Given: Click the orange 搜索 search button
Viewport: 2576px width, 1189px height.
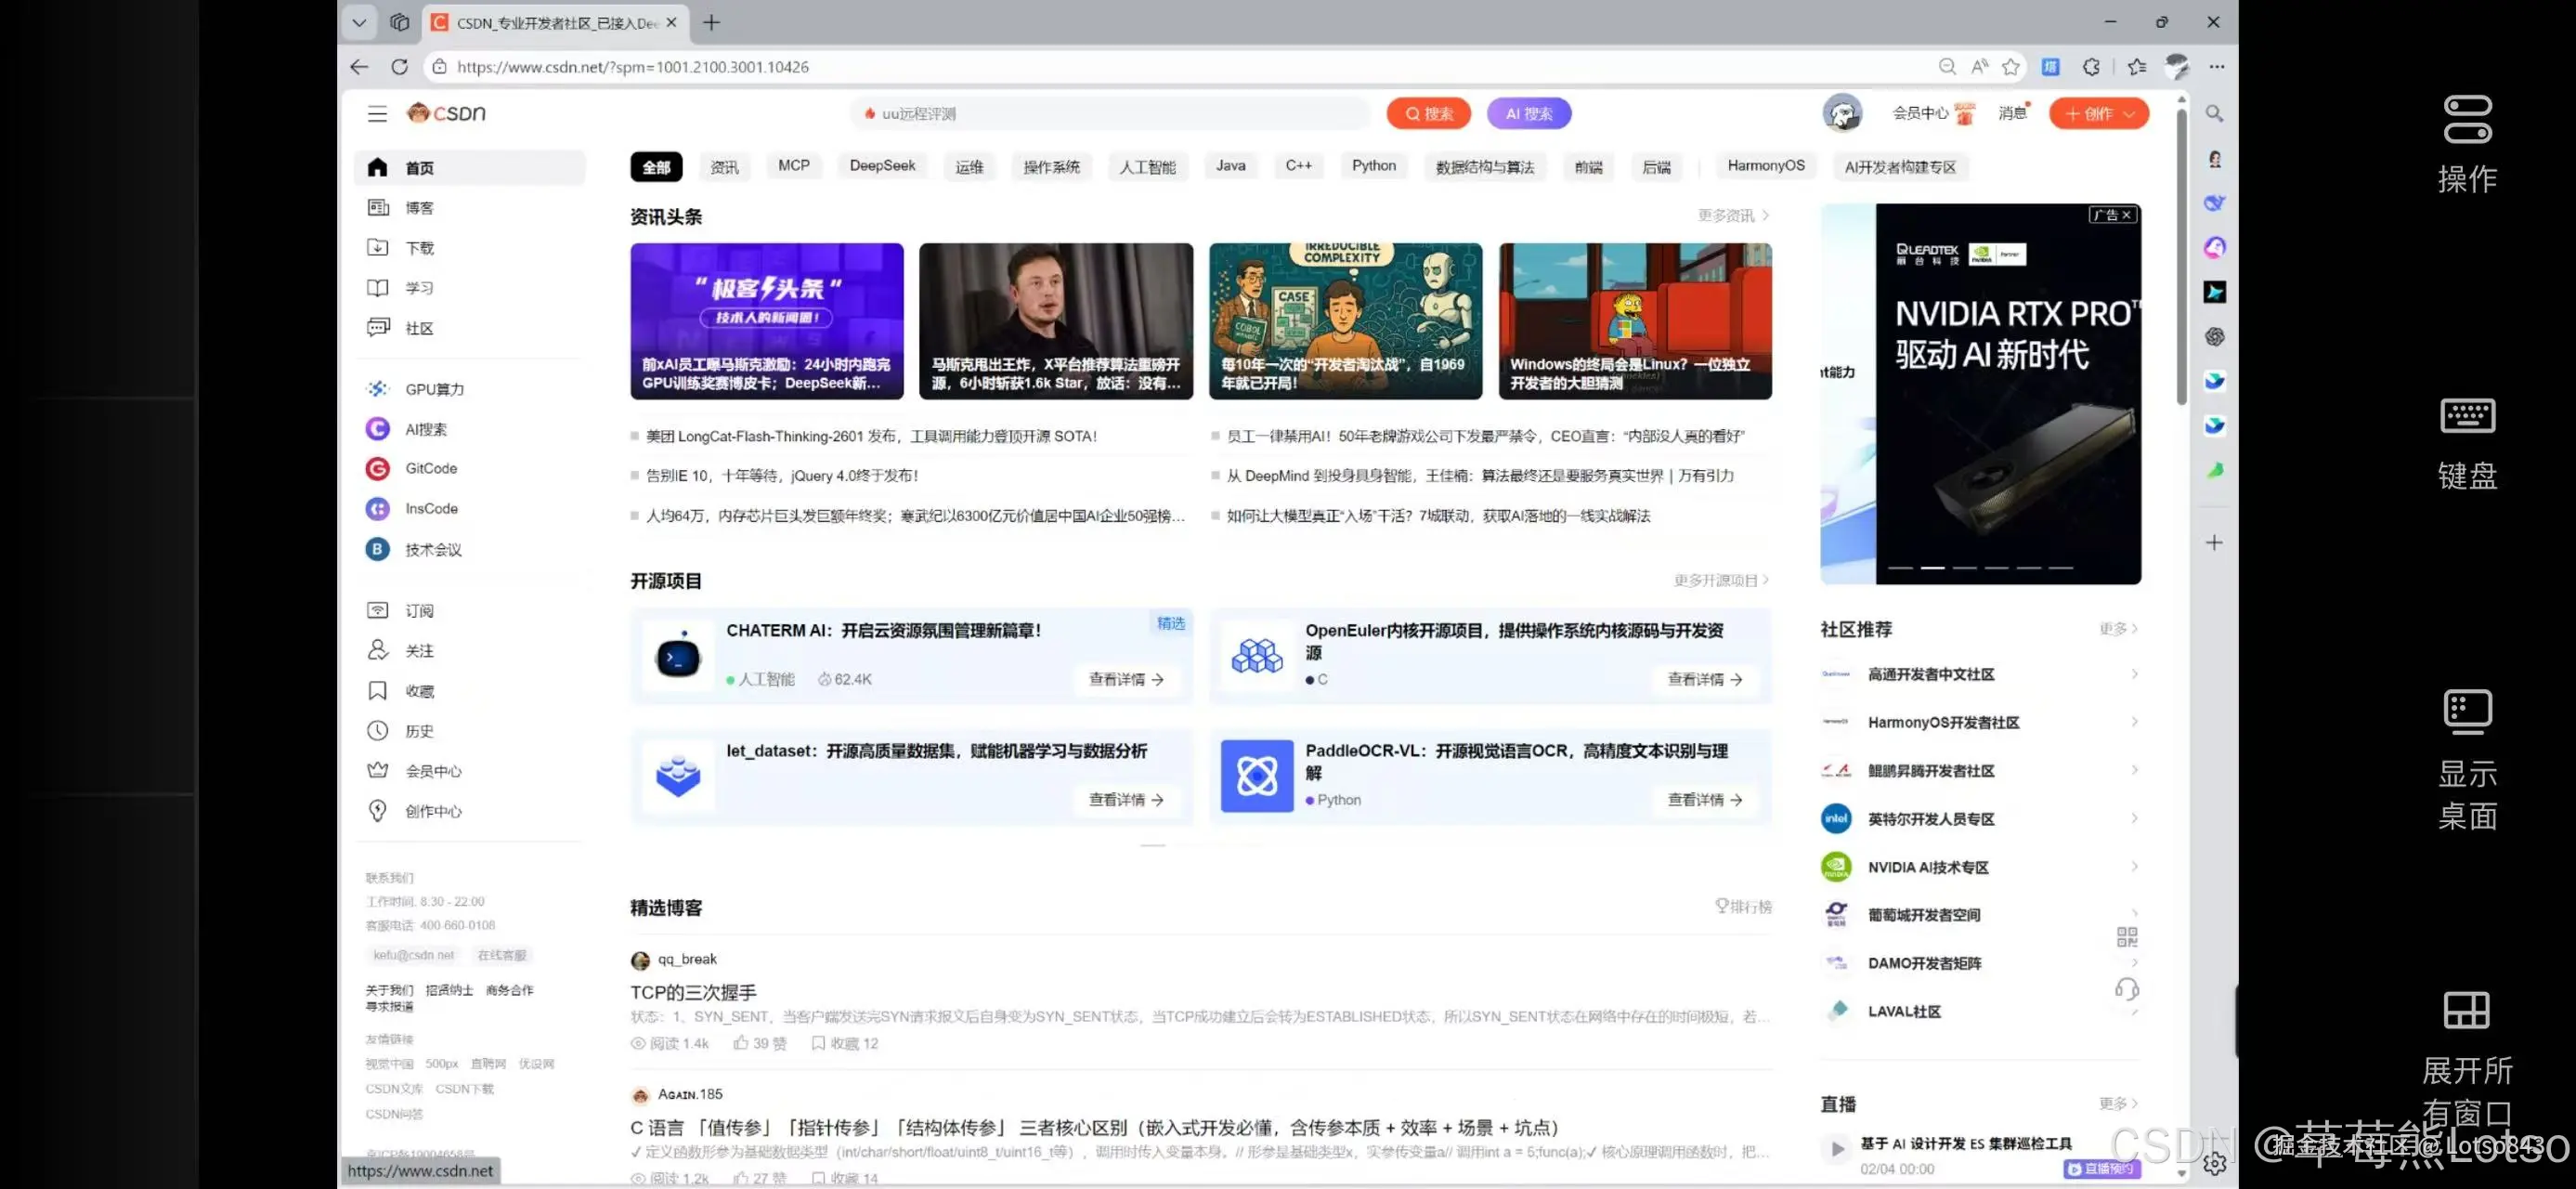Looking at the screenshot, I should [x=1428, y=113].
